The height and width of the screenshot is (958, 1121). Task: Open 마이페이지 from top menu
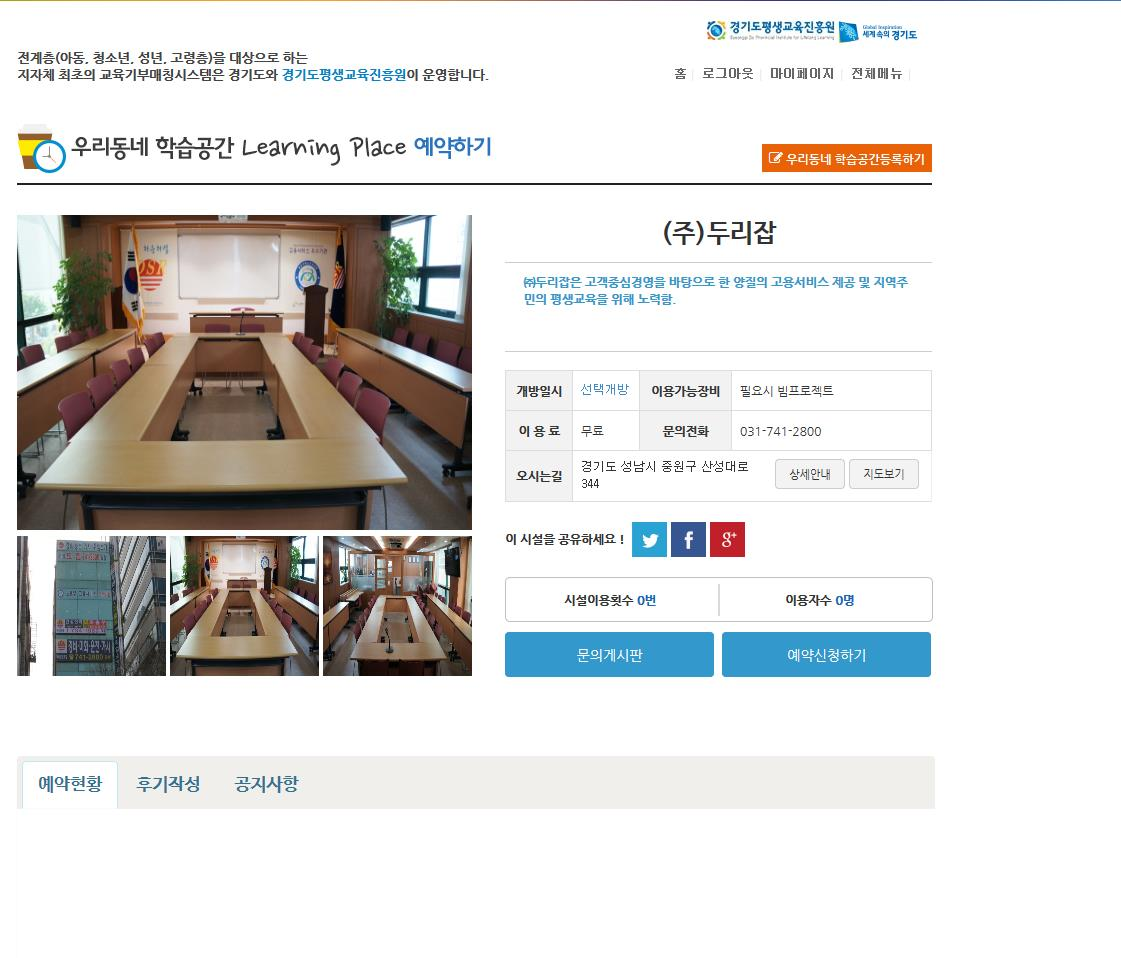[x=801, y=74]
